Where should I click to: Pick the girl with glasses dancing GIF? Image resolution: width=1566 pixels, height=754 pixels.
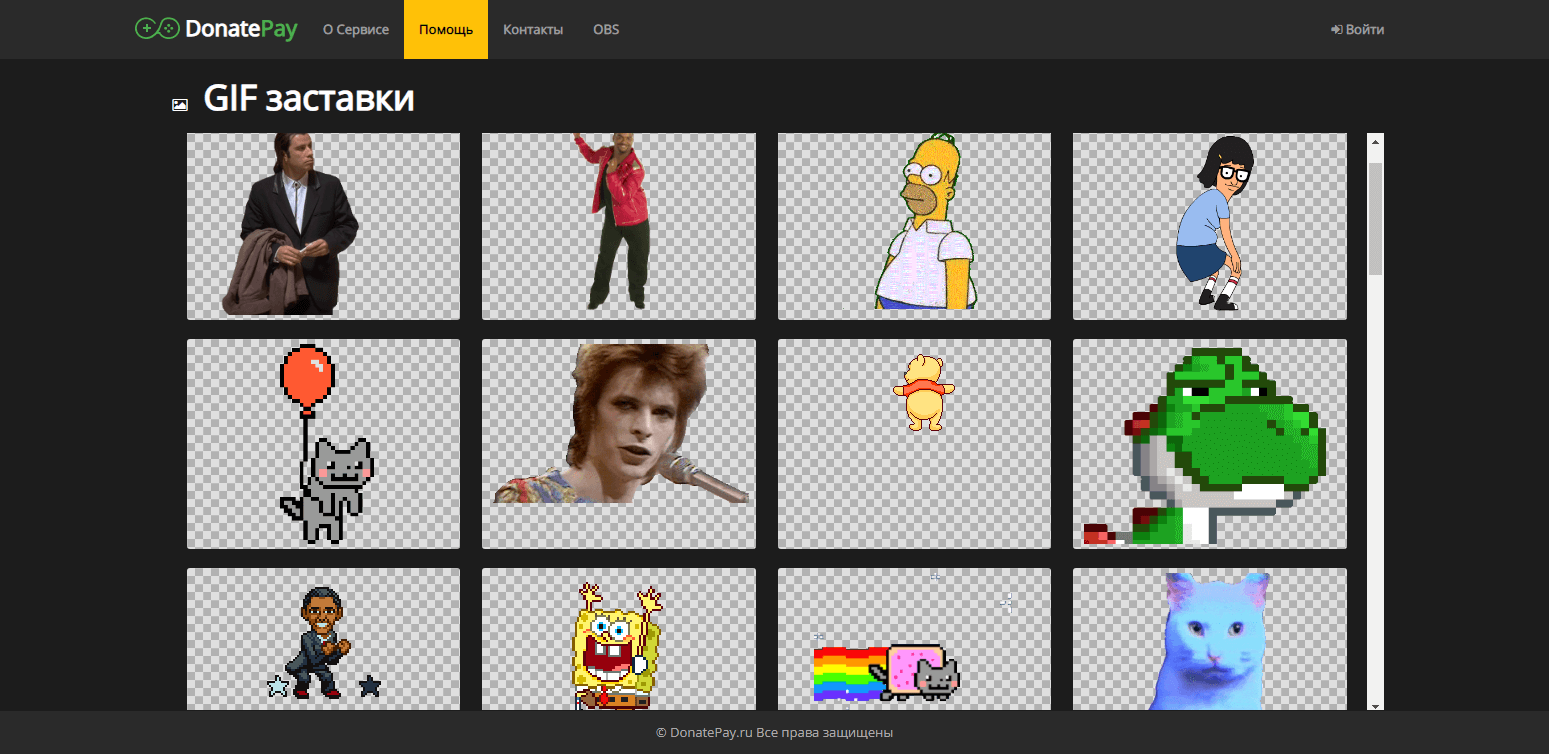coord(1209,226)
